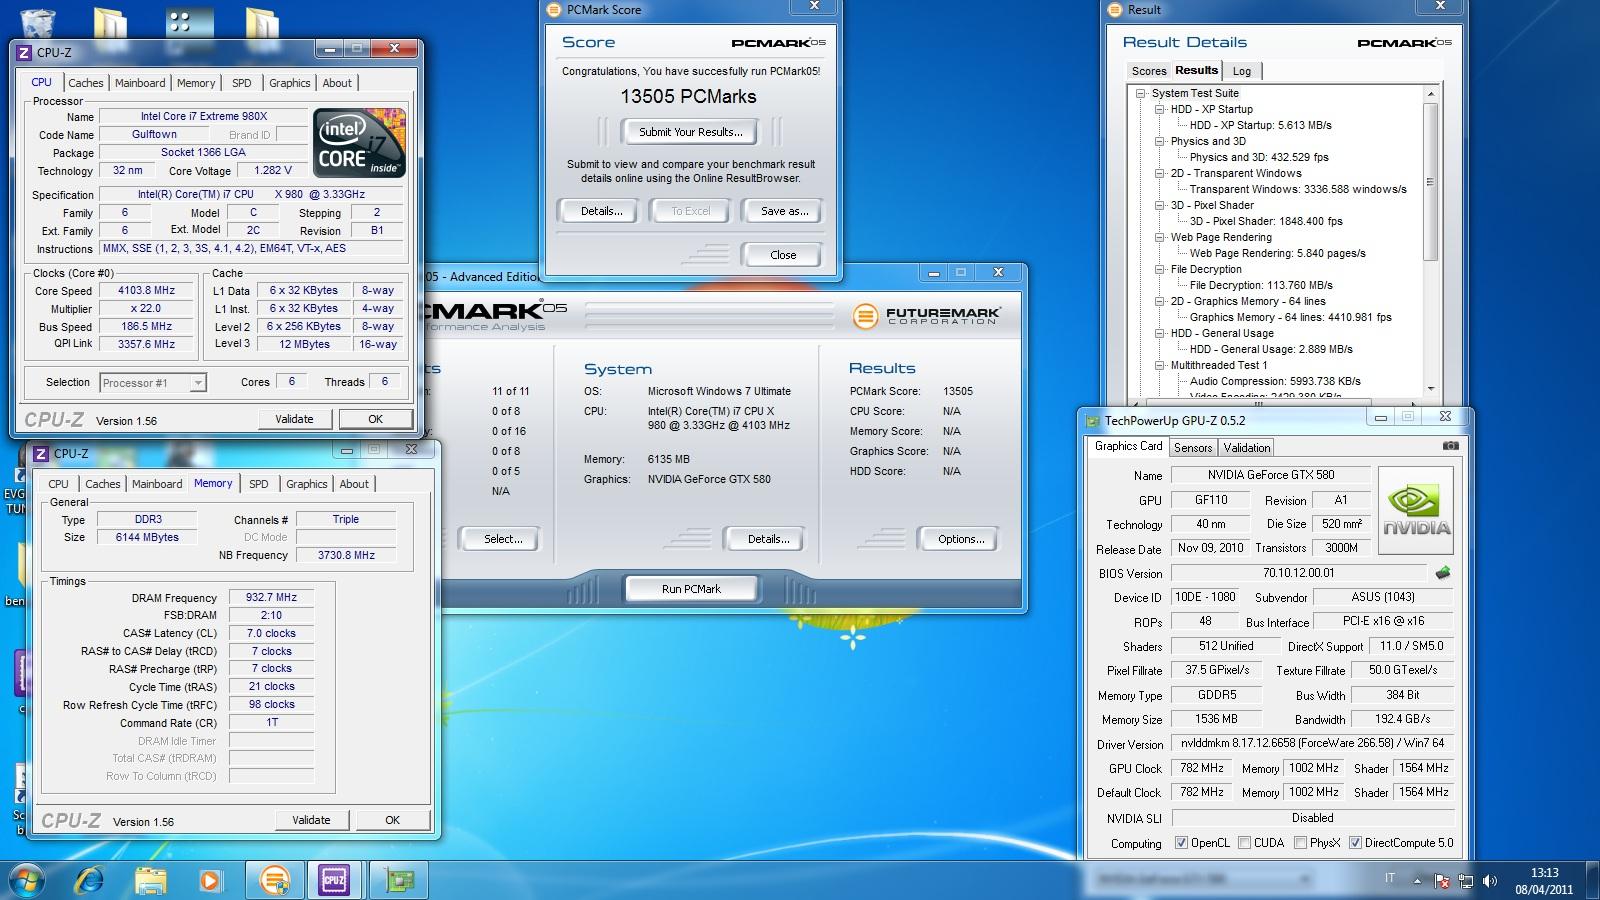This screenshot has width=1600, height=900.
Task: Open the Mainboard tab in the CPU-Z CPU tab window
Action: click(x=140, y=83)
